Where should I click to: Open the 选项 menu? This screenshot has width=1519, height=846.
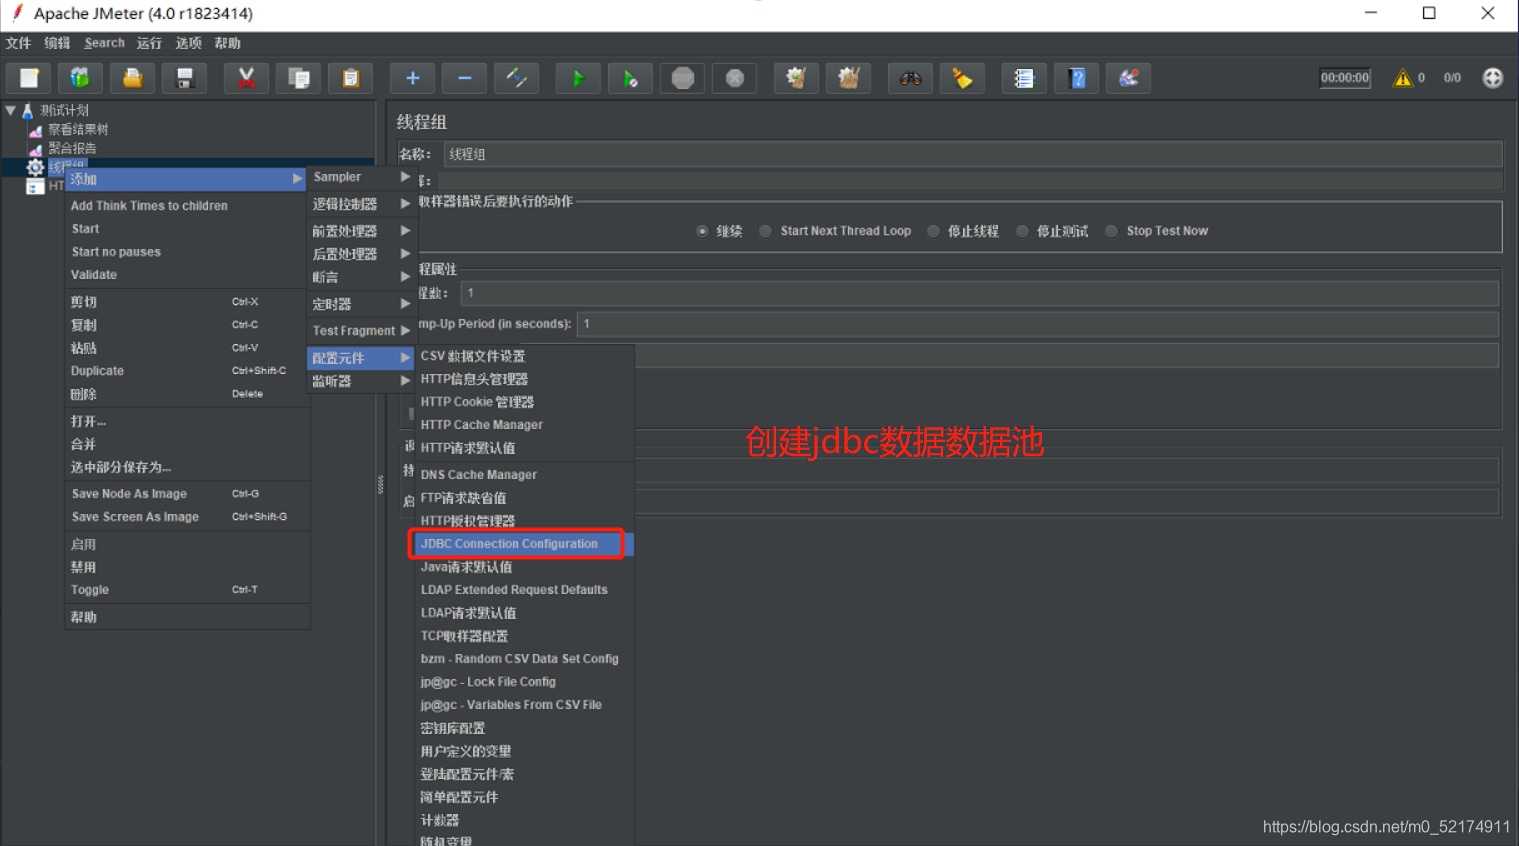[188, 43]
